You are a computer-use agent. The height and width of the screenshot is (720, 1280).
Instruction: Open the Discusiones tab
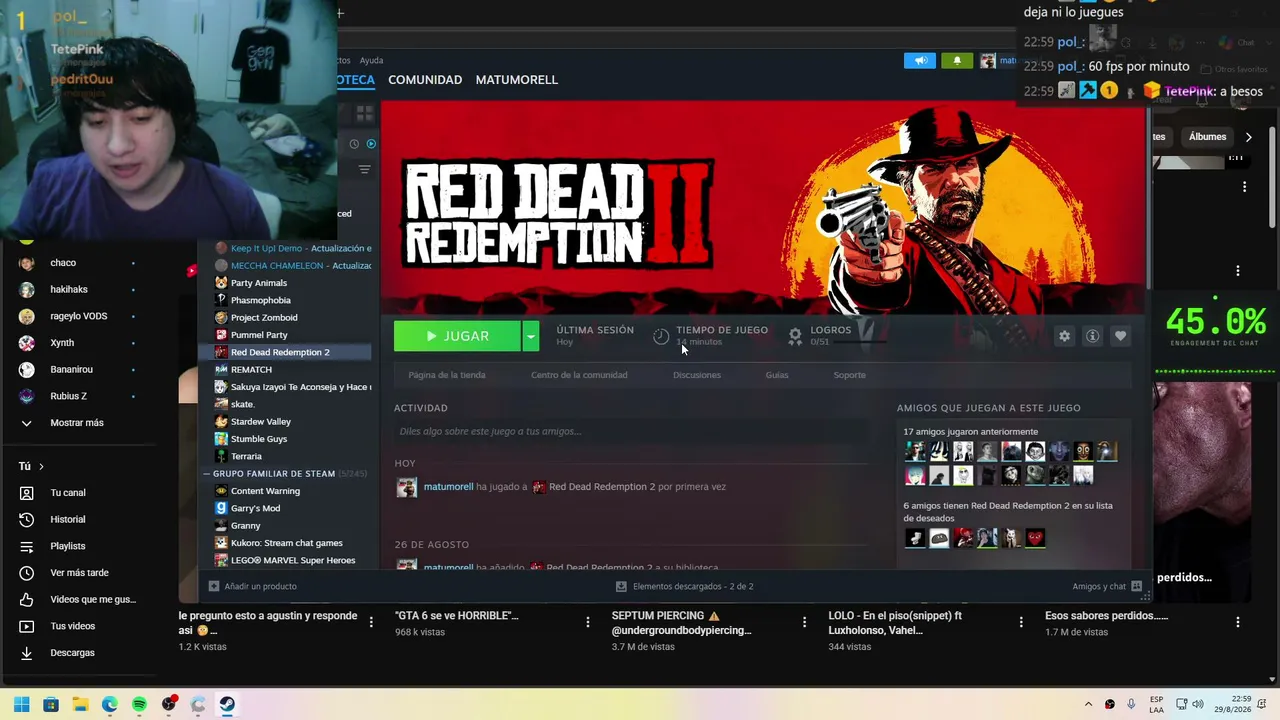tap(697, 375)
